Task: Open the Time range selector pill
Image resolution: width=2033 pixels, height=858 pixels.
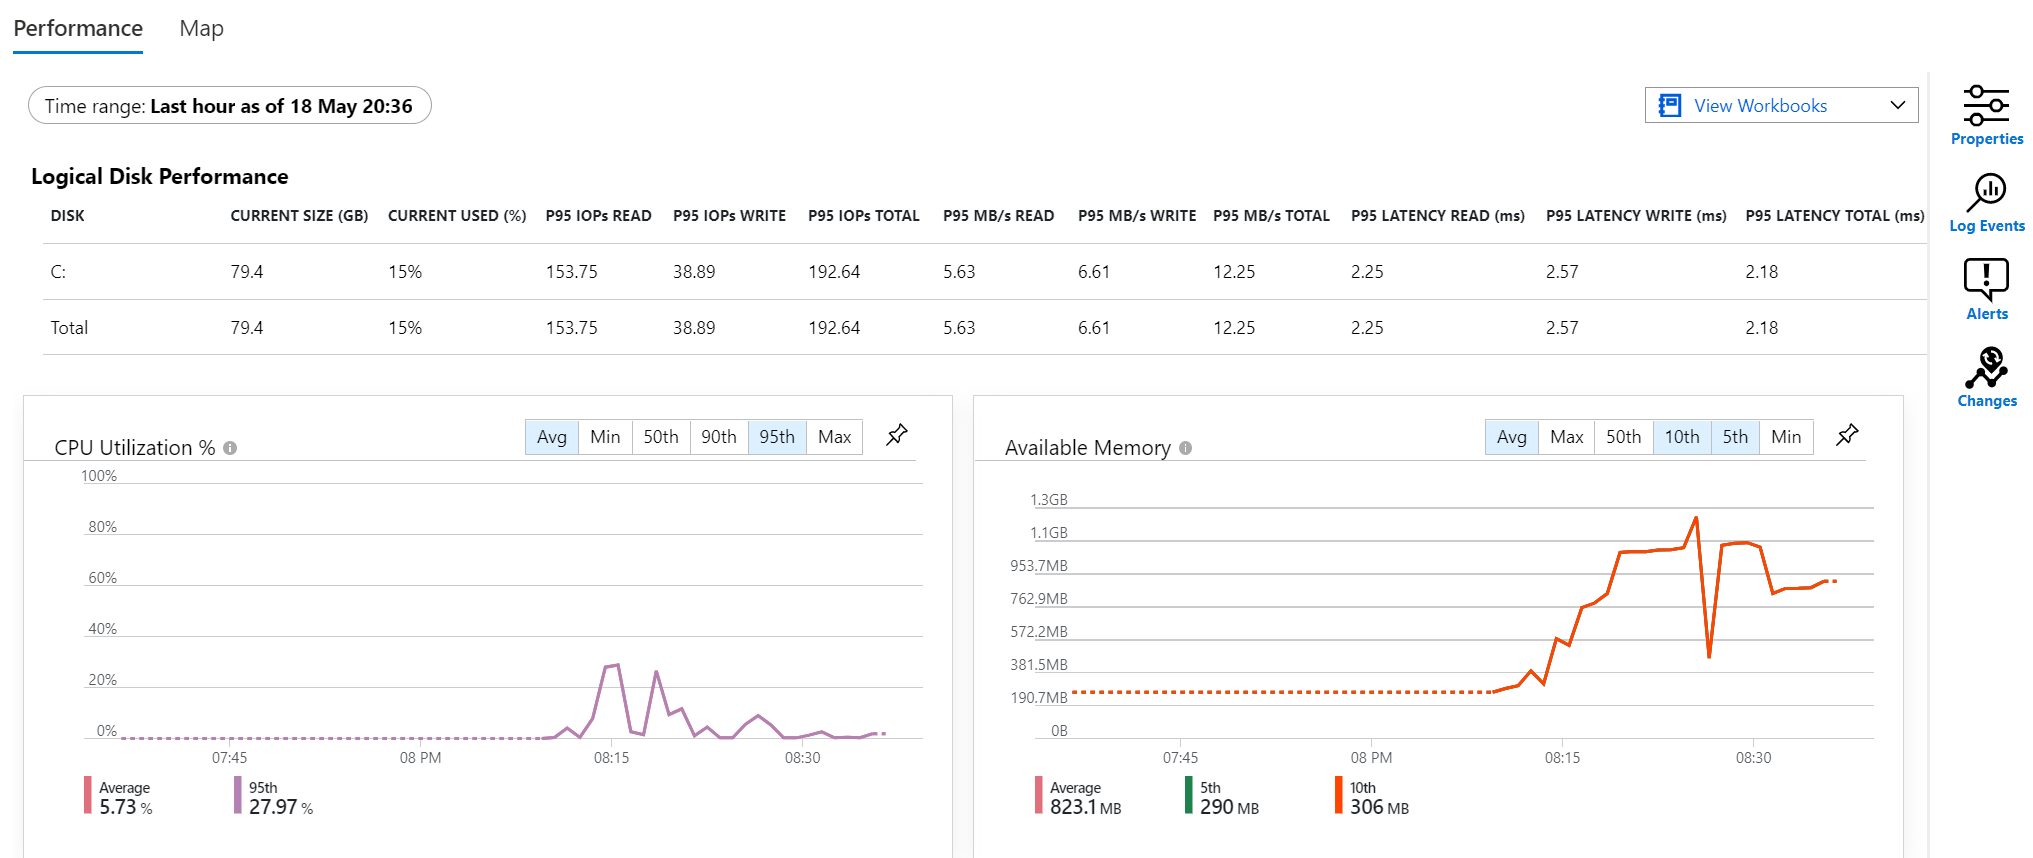Action: pos(229,106)
